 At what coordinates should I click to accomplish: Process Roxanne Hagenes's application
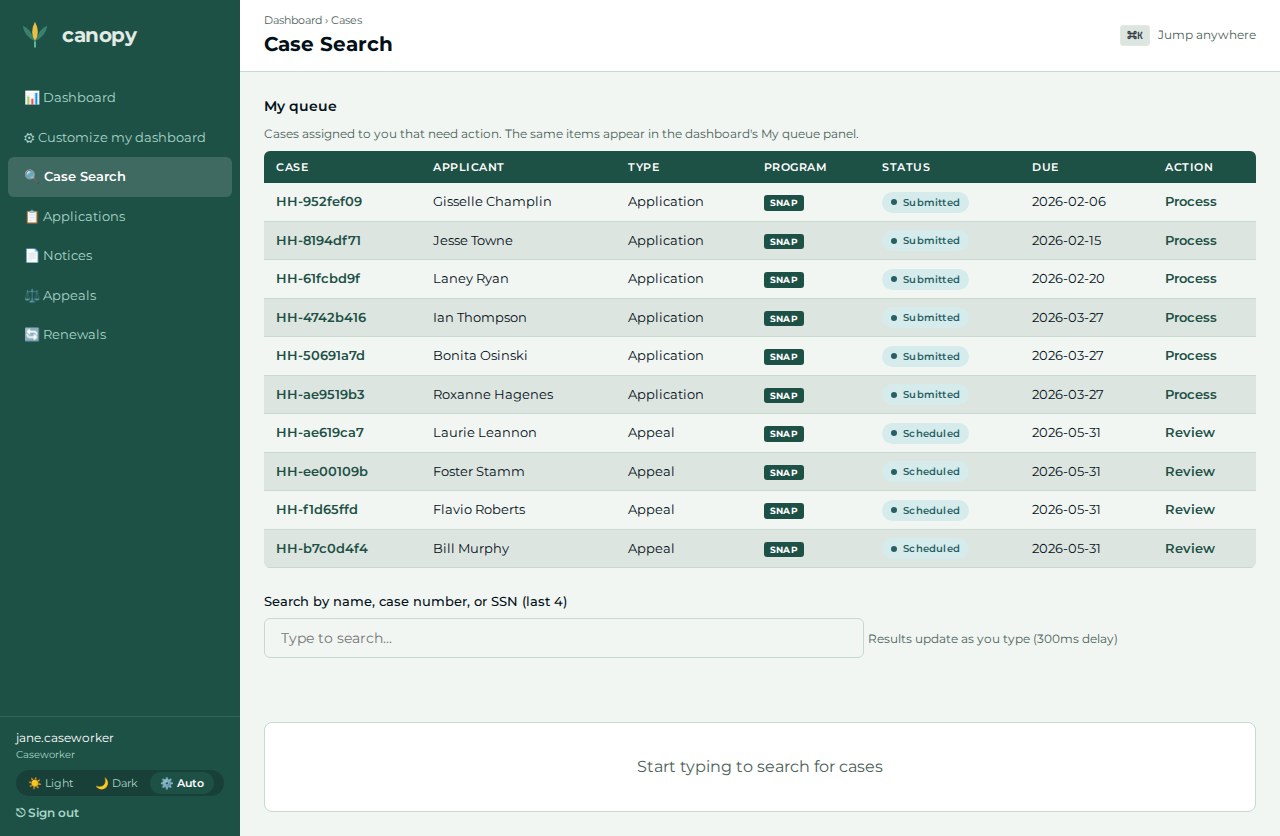1191,395
